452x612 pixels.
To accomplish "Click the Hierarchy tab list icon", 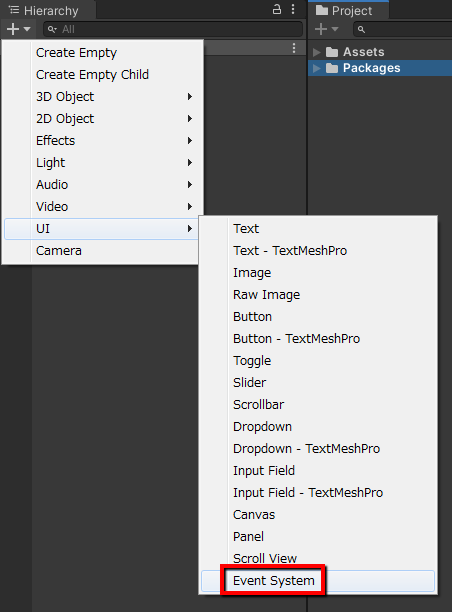I will point(14,10).
